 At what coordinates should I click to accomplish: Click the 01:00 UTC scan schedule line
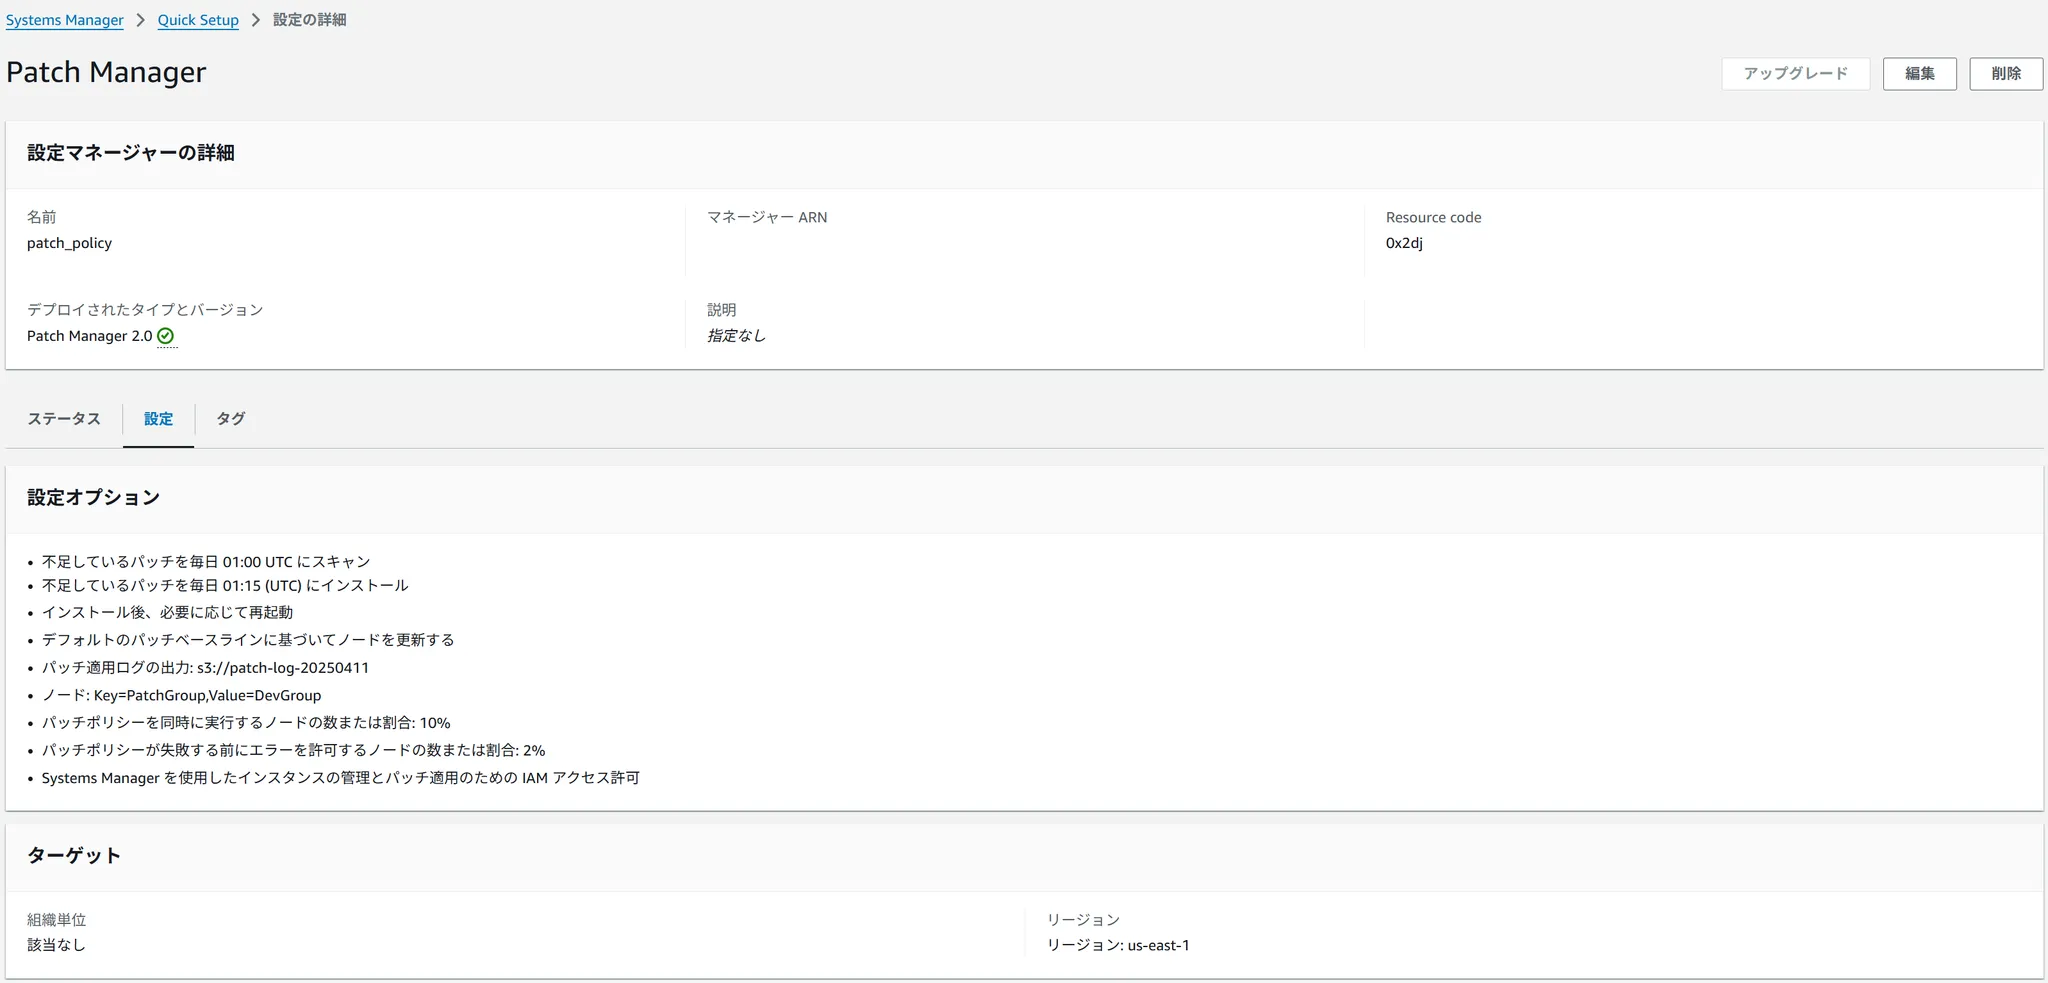tap(206, 562)
